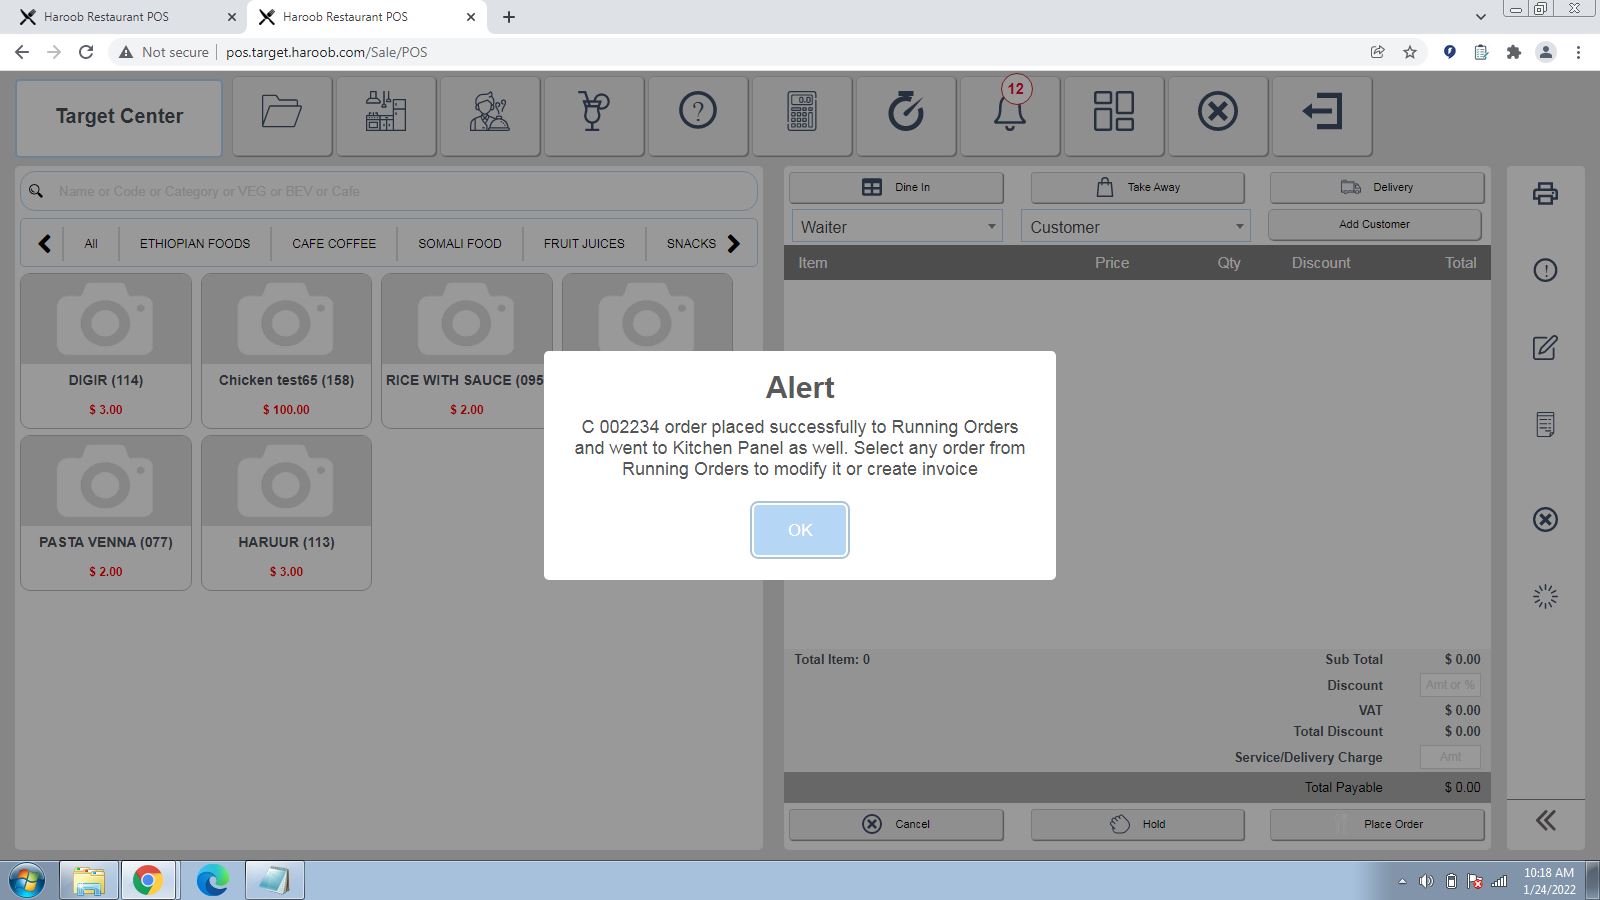1600x900 pixels.
Task: Choose Take Away order type
Action: (1138, 187)
